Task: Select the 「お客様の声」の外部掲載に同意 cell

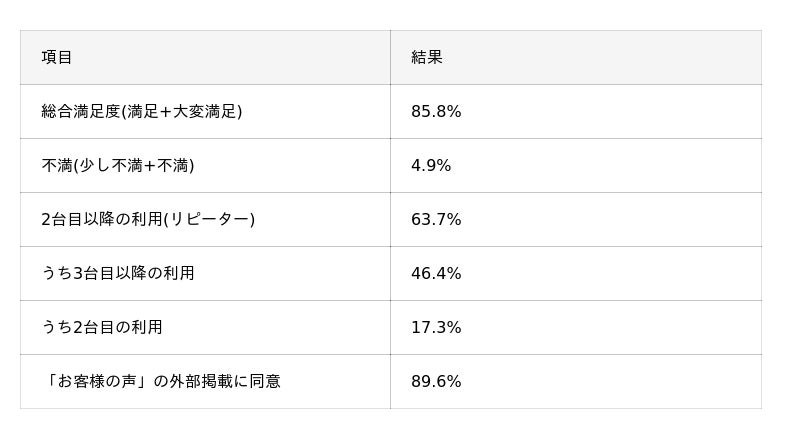Action: pos(205,381)
